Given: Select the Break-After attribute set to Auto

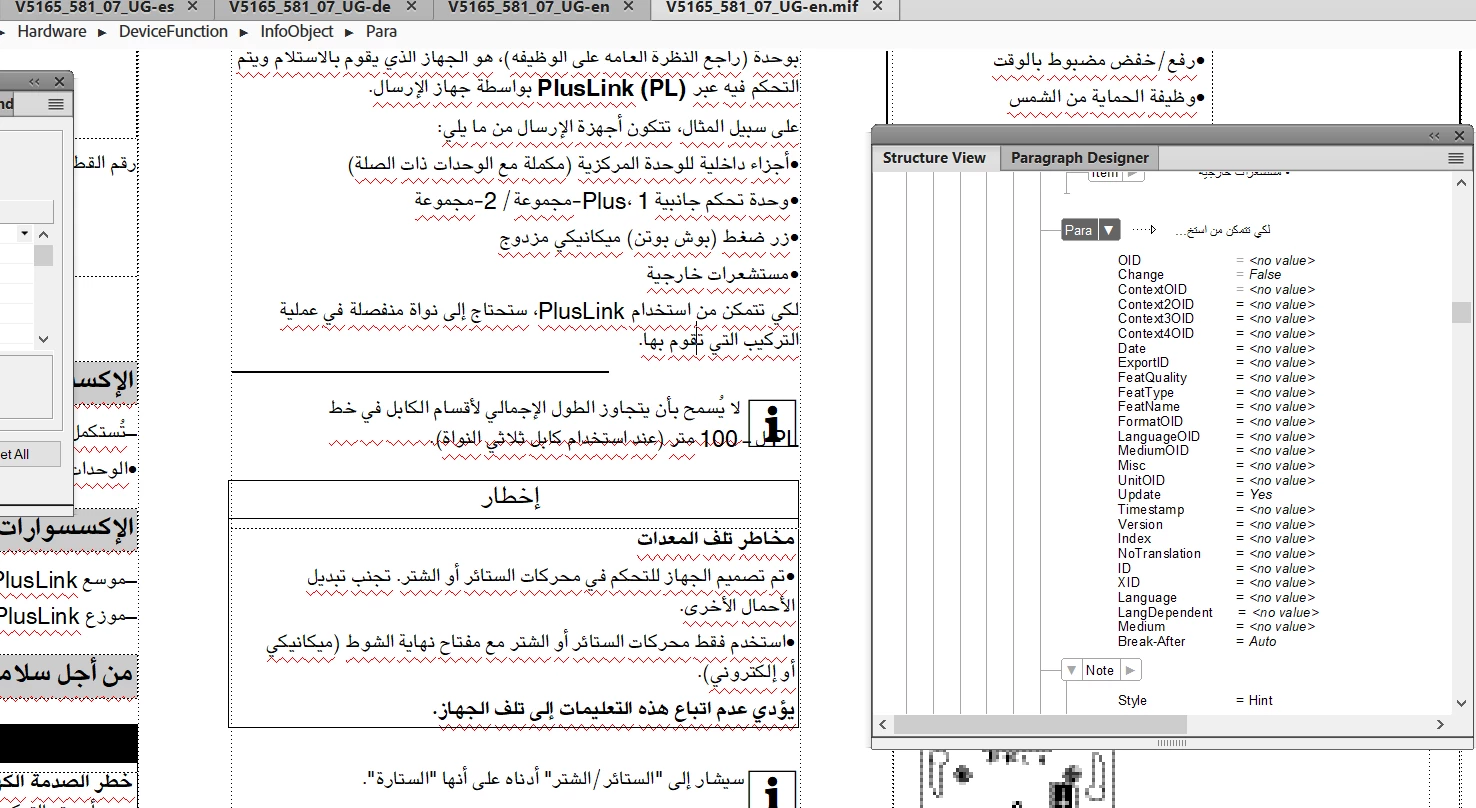Looking at the screenshot, I should 1197,642.
